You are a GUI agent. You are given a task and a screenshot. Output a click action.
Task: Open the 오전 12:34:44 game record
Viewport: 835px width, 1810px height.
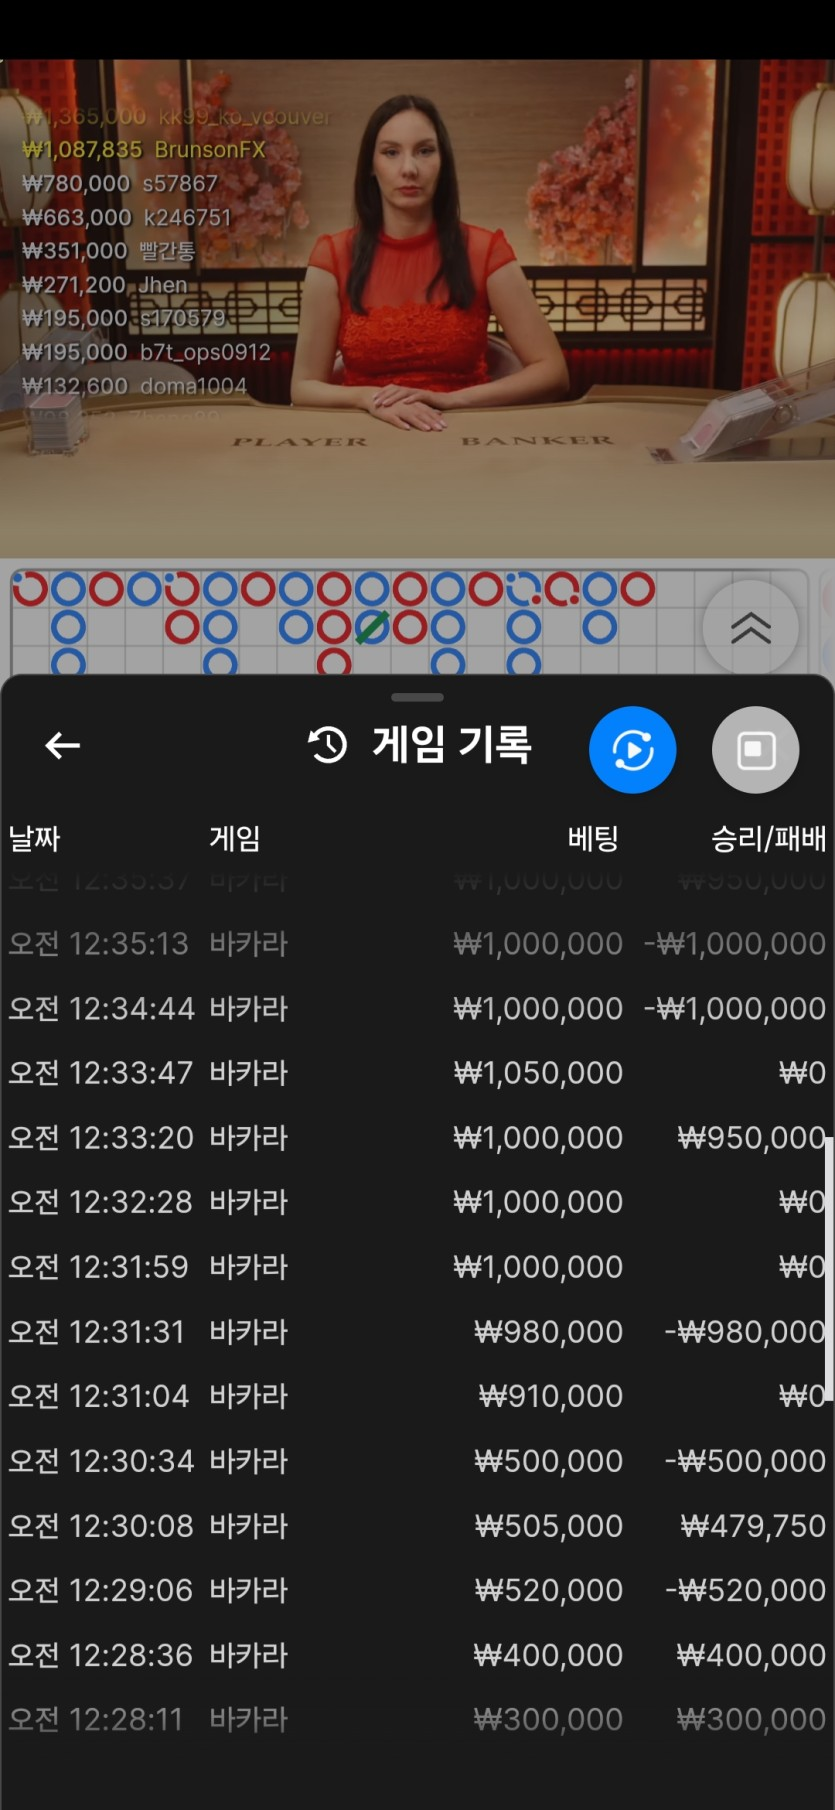coord(417,1008)
